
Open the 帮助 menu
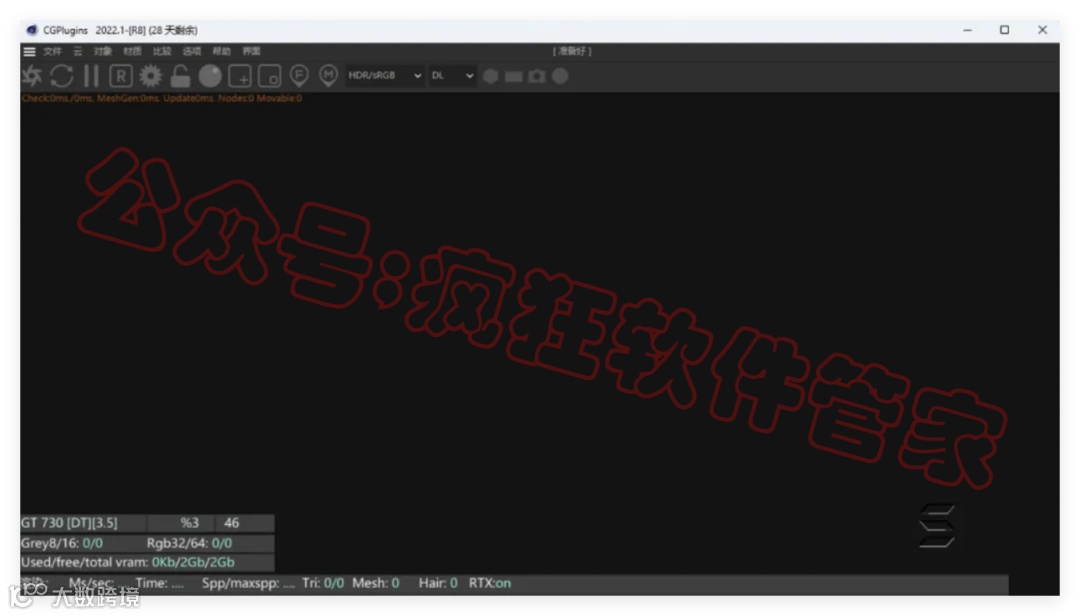pyautogui.click(x=221, y=52)
